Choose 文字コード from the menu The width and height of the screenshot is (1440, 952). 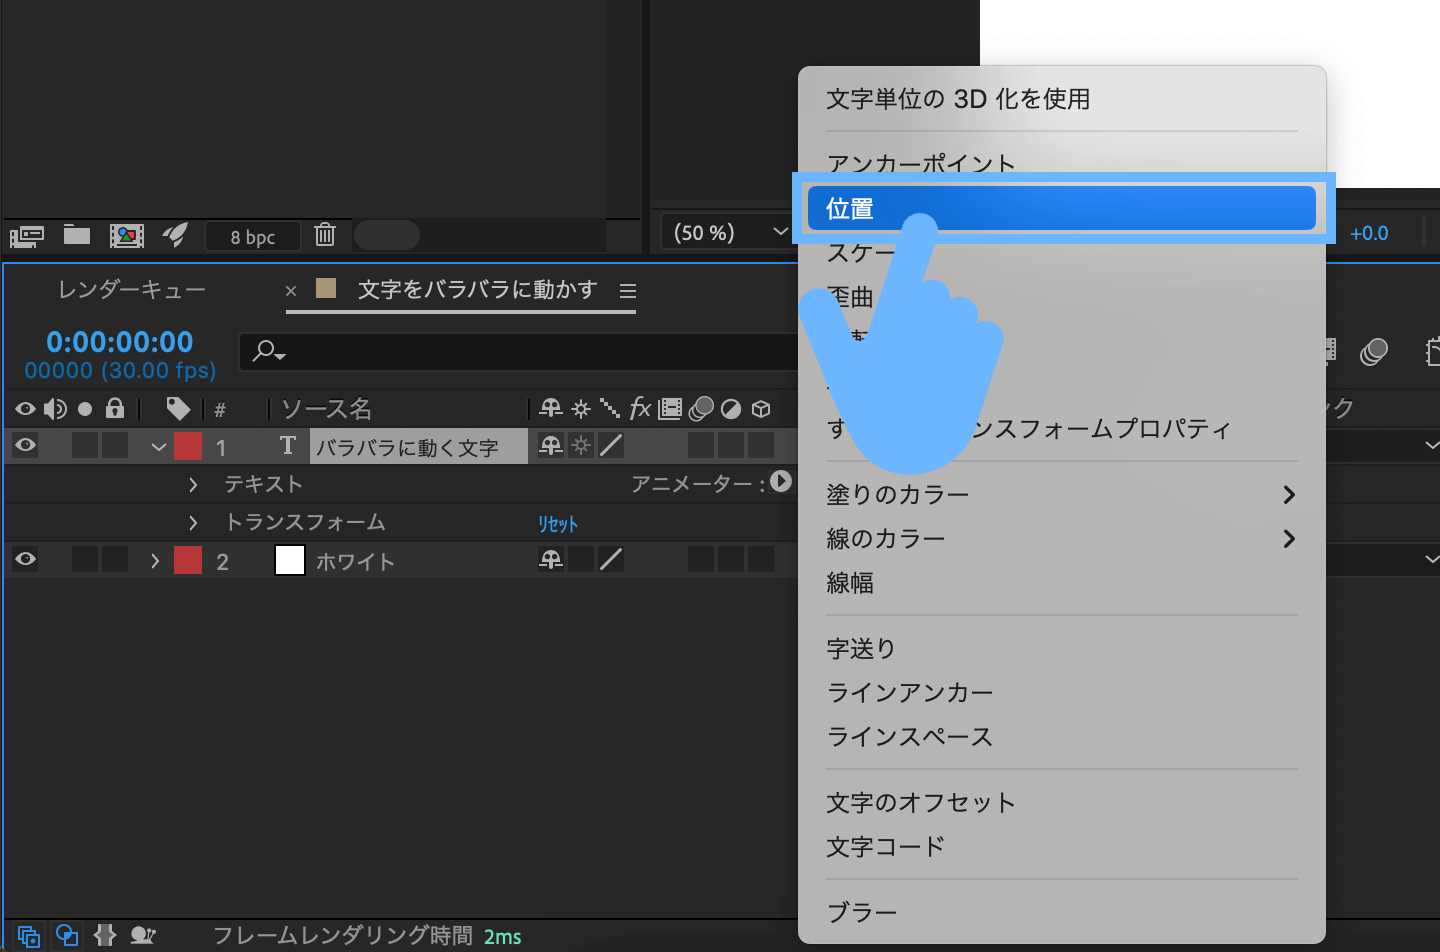1062,846
